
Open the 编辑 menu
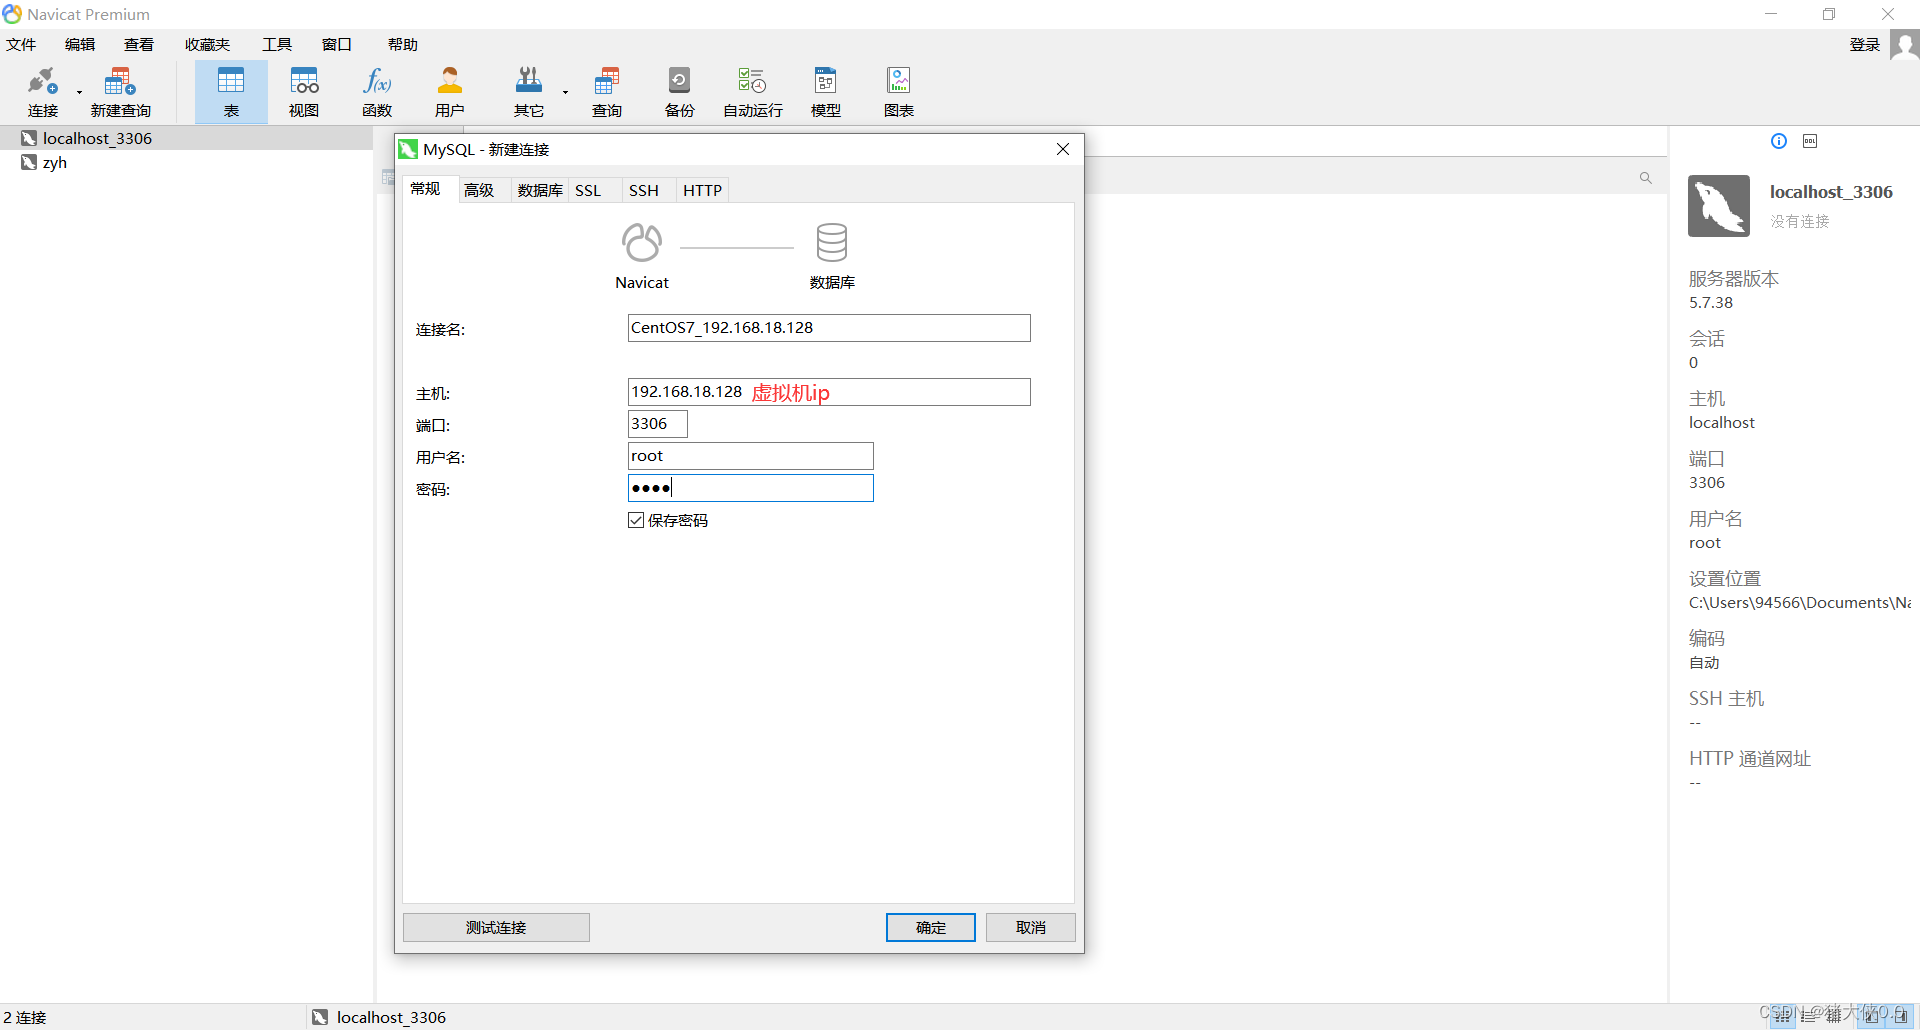tap(80, 45)
